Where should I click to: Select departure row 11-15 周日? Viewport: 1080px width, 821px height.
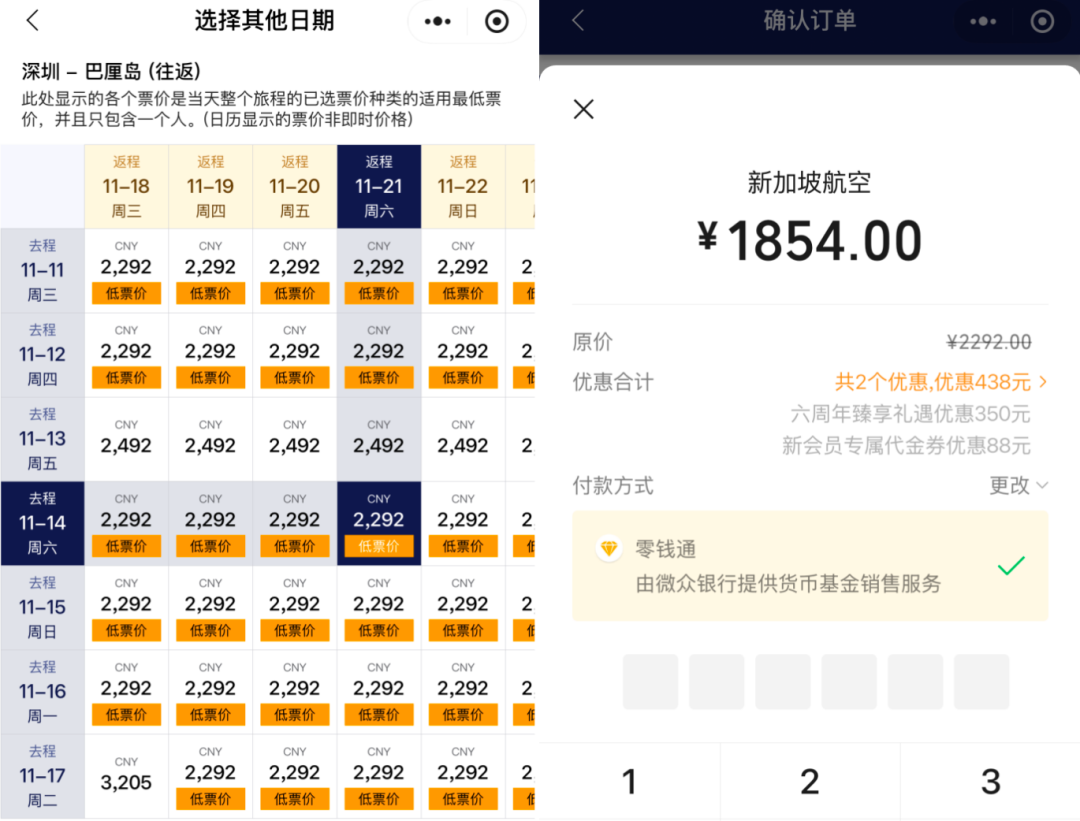point(42,607)
